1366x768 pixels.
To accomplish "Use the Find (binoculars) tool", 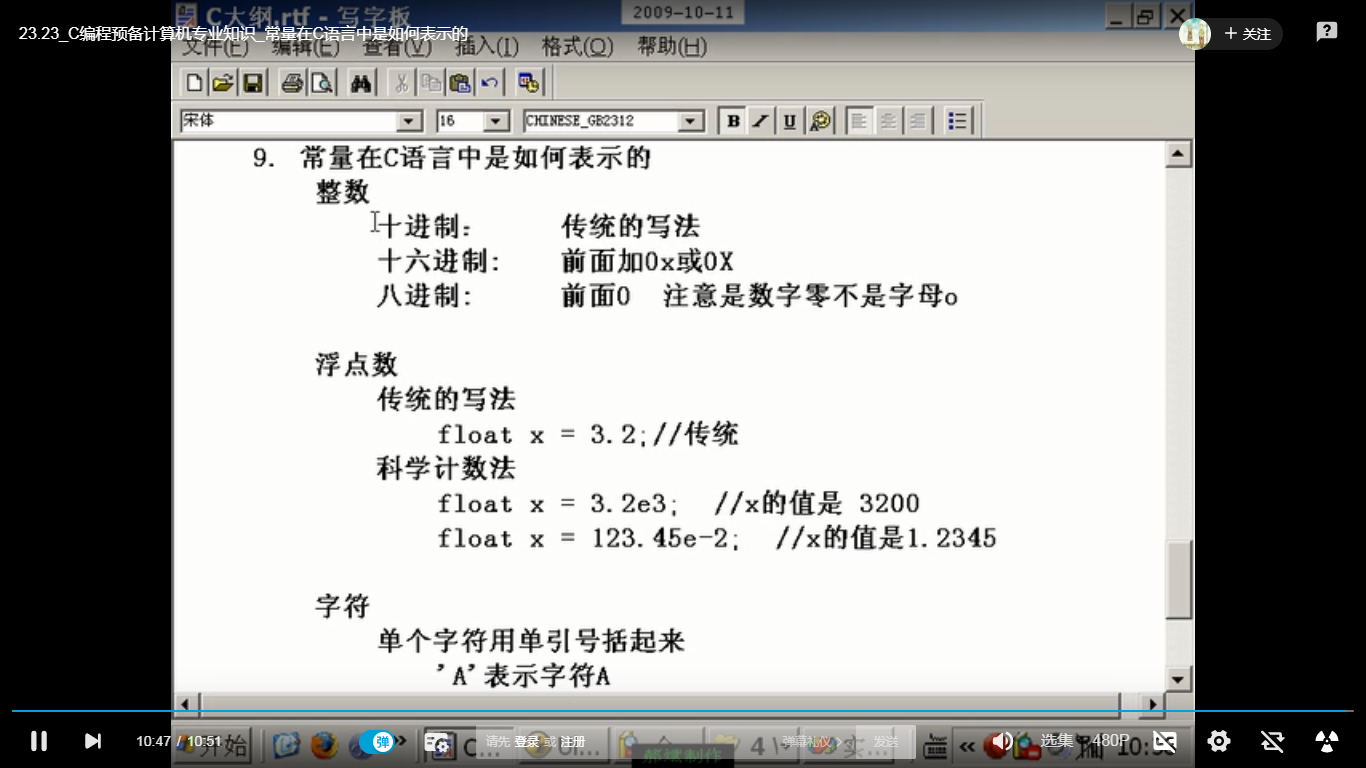I will point(358,83).
